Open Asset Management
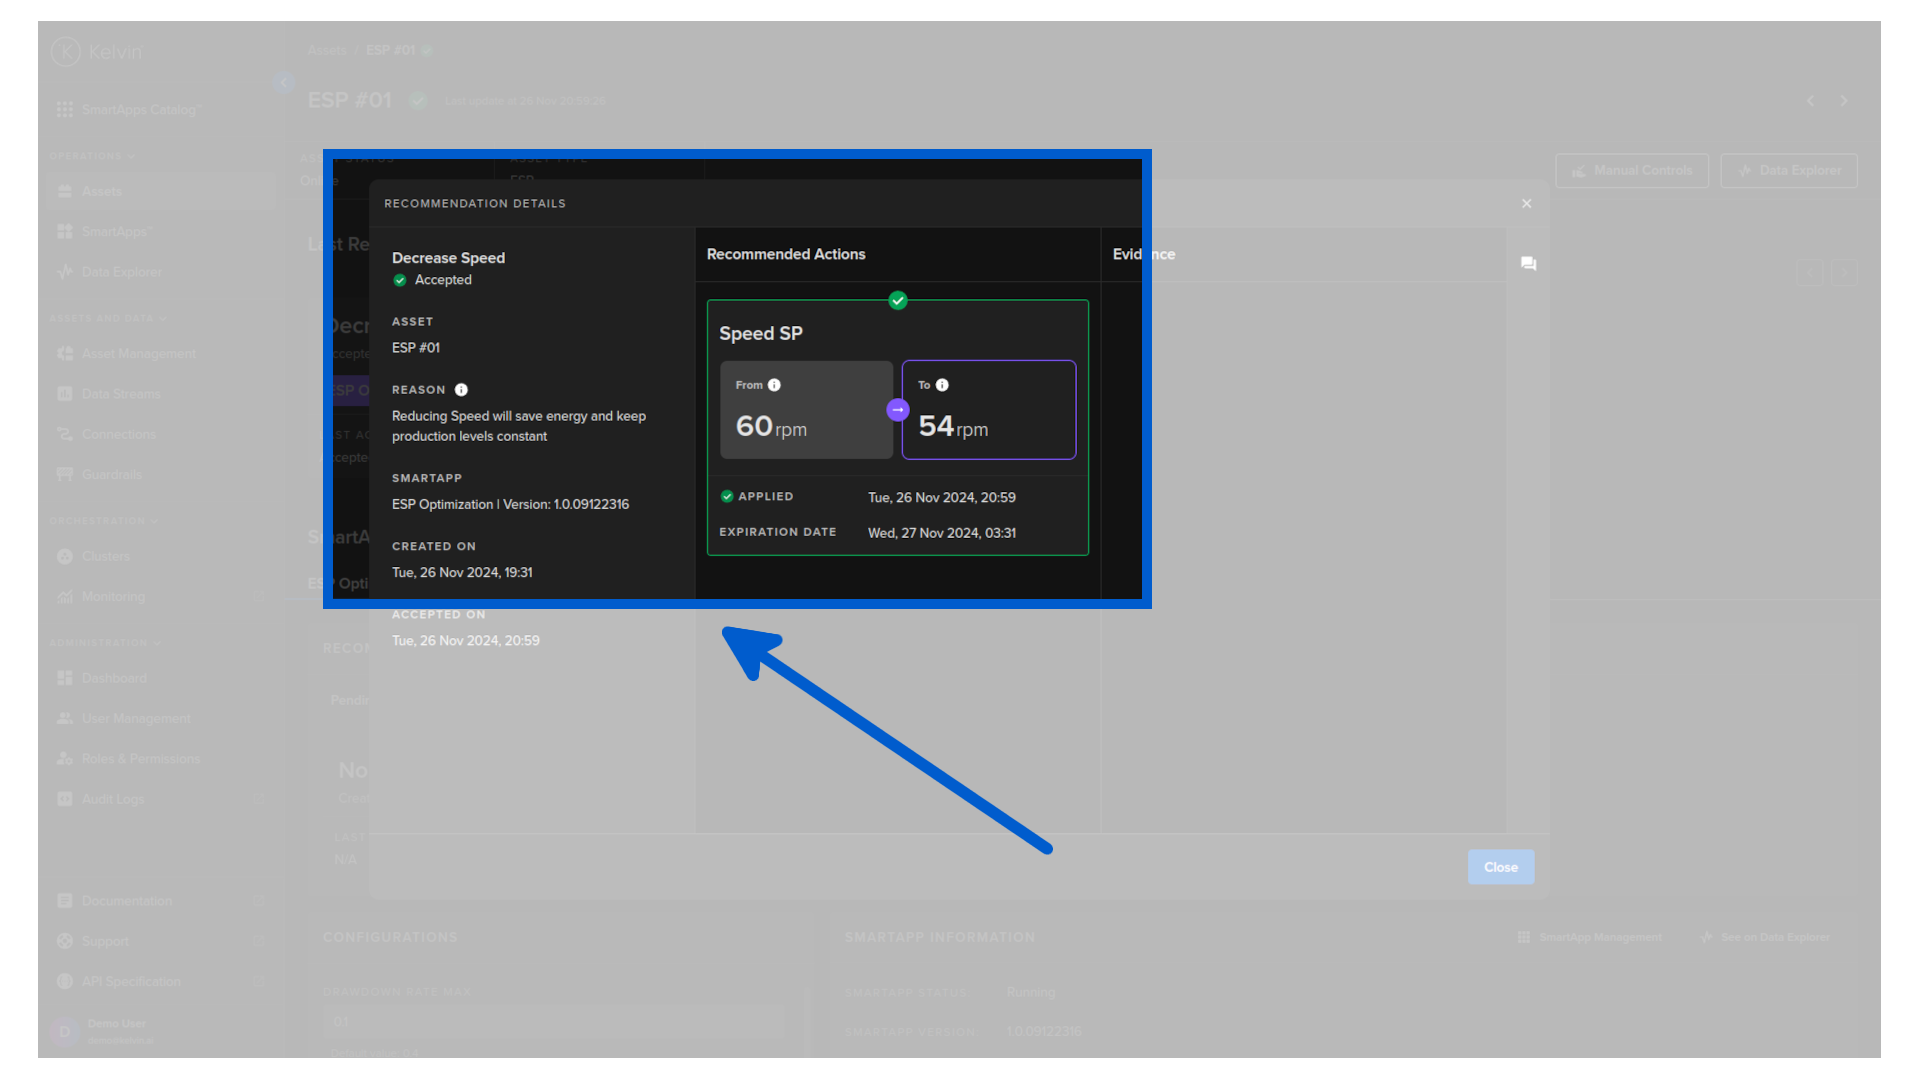 (138, 353)
